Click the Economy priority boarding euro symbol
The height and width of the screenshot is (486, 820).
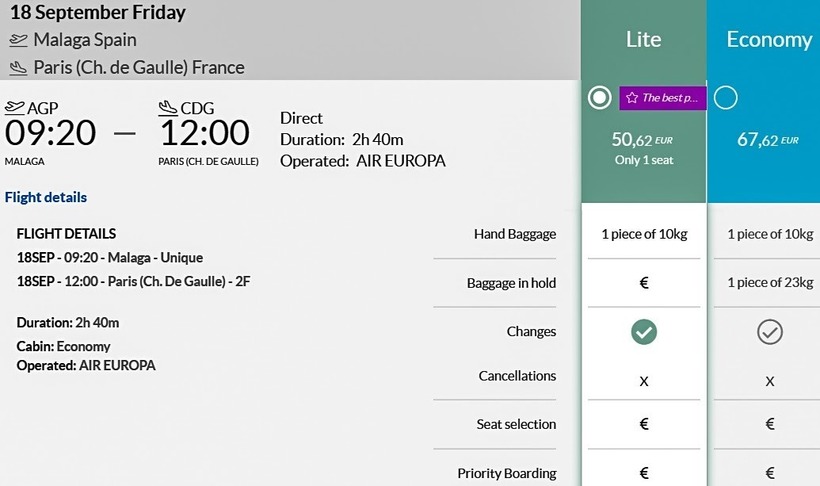coord(769,473)
